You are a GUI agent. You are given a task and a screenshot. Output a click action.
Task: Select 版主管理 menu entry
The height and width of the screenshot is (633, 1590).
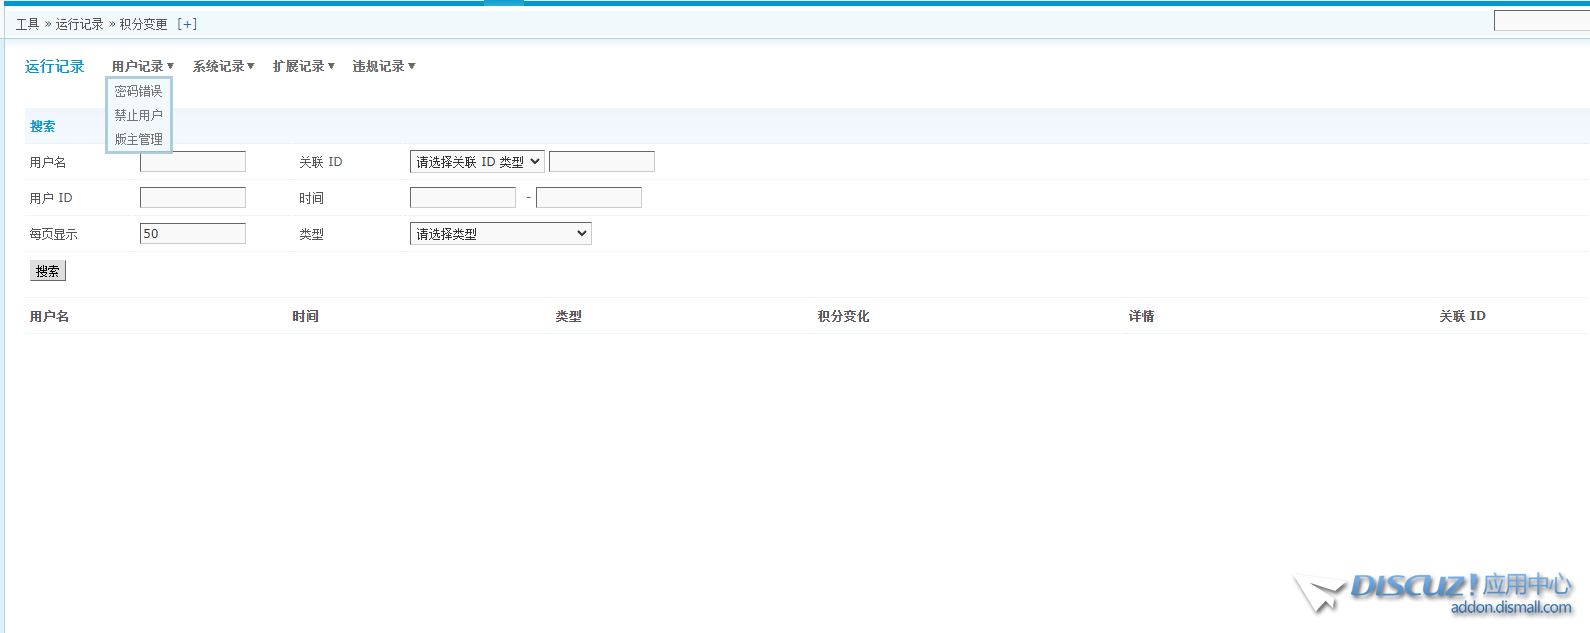pyautogui.click(x=138, y=139)
